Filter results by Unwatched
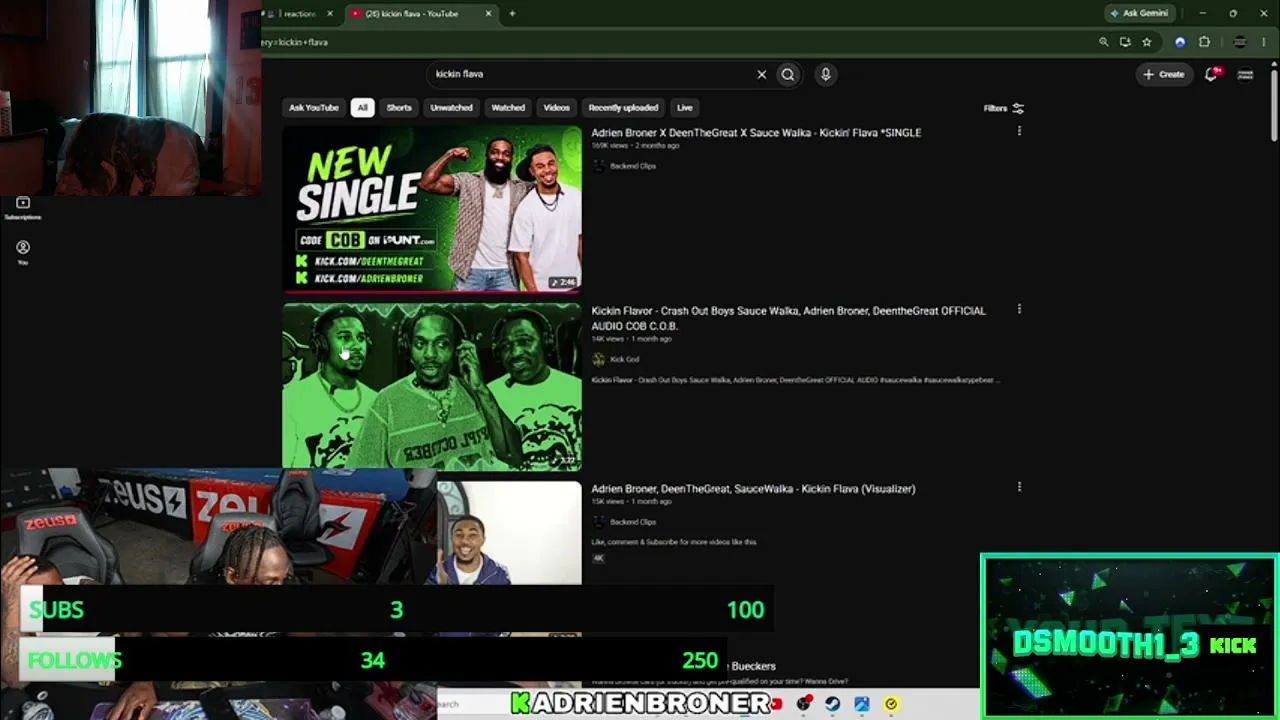Viewport: 1280px width, 720px height. coord(451,108)
